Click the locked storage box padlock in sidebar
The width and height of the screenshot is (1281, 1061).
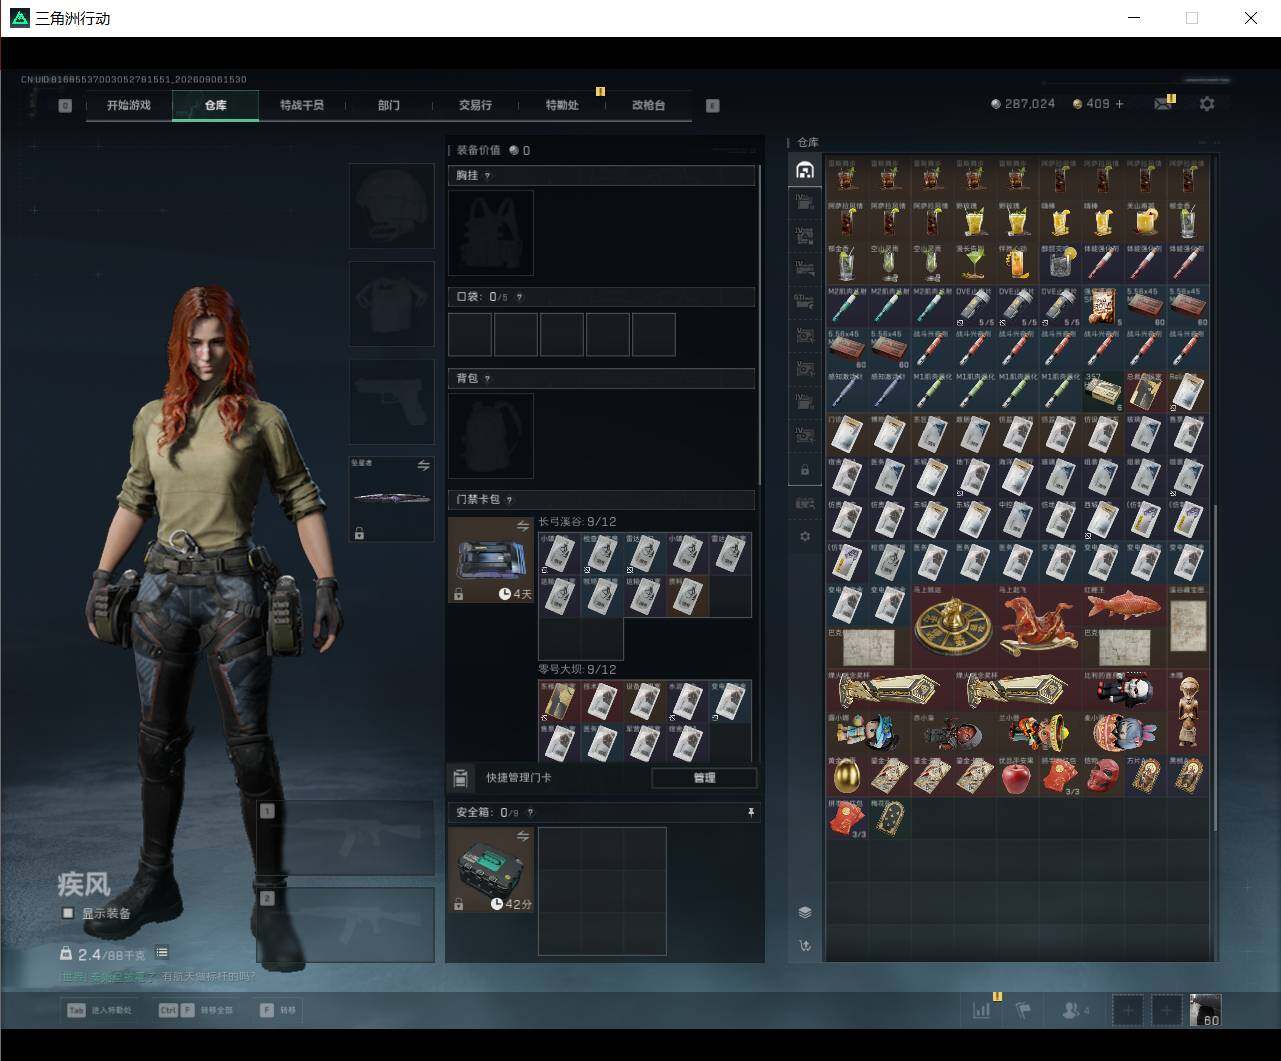coord(805,469)
